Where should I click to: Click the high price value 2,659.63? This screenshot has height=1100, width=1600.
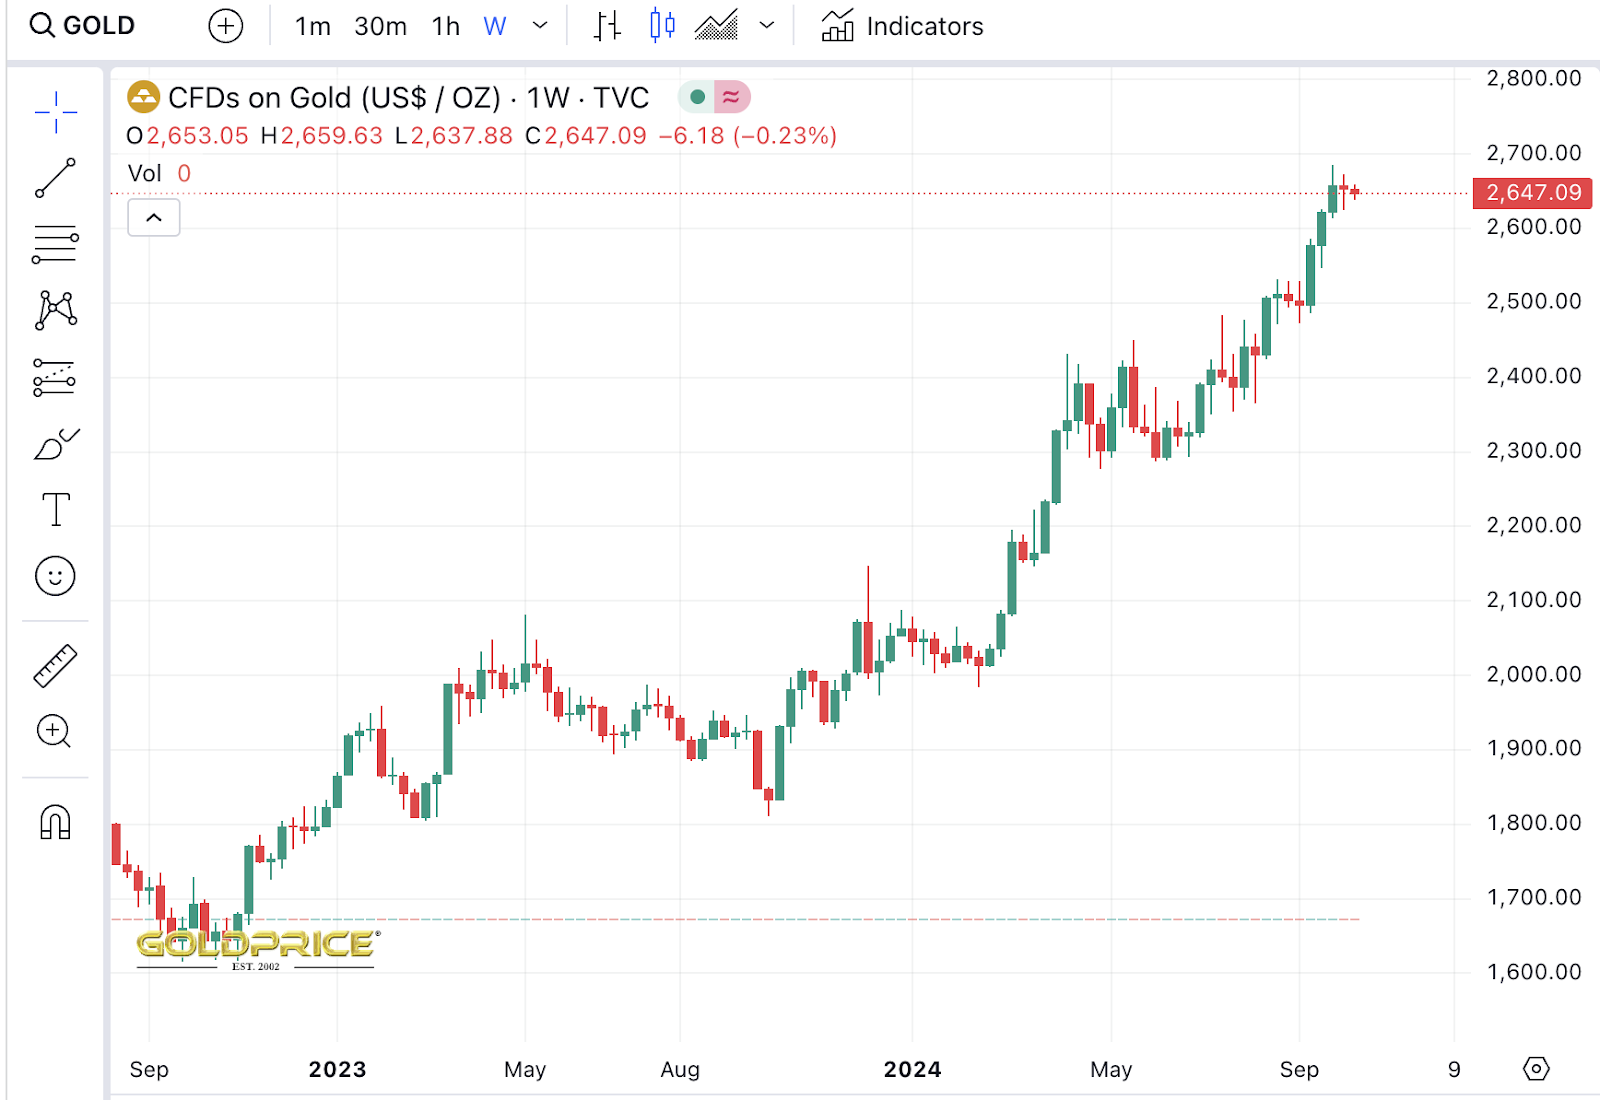(331, 136)
